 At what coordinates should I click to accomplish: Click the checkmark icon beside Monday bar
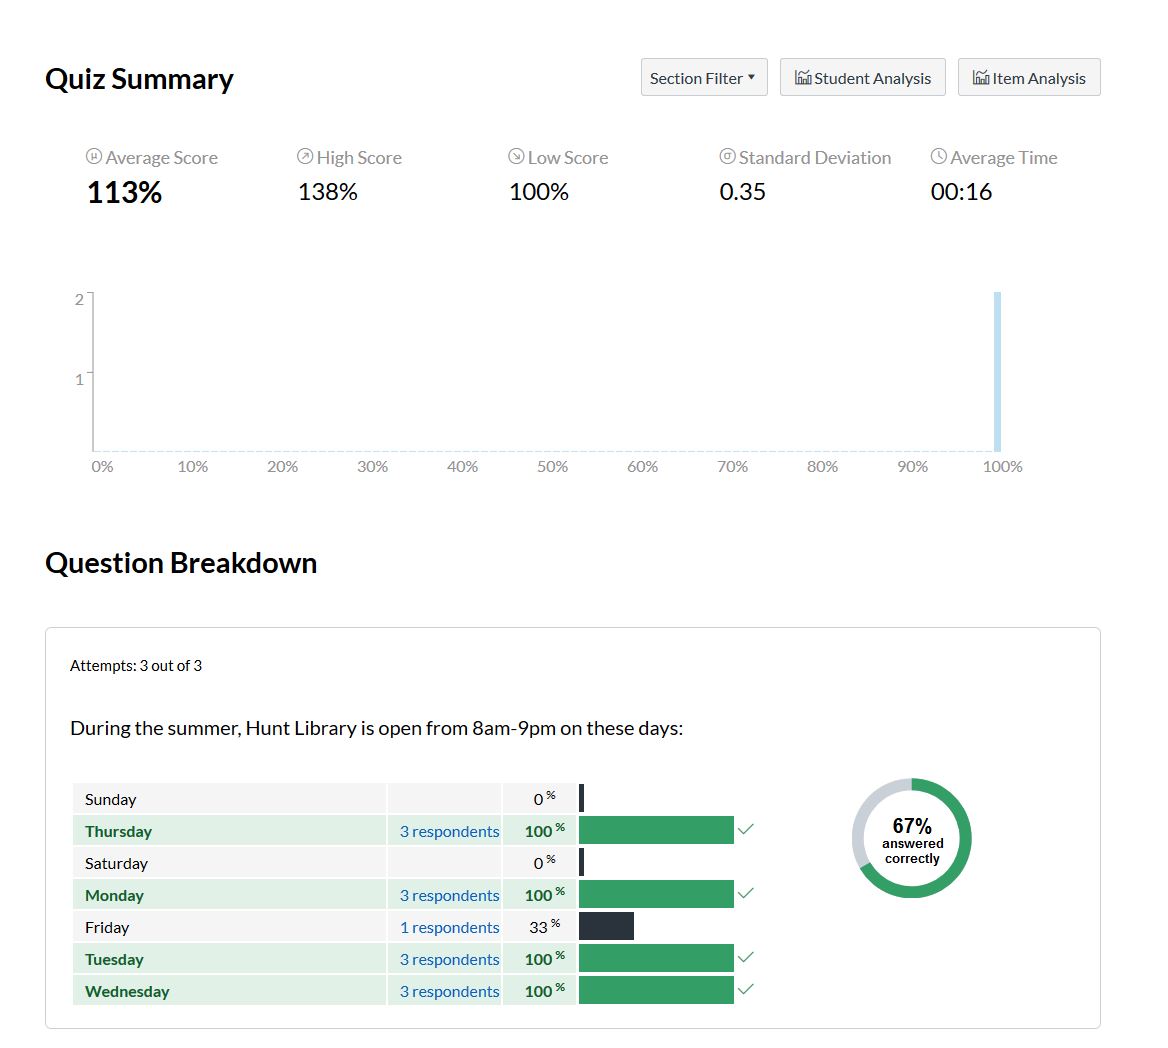click(x=746, y=893)
